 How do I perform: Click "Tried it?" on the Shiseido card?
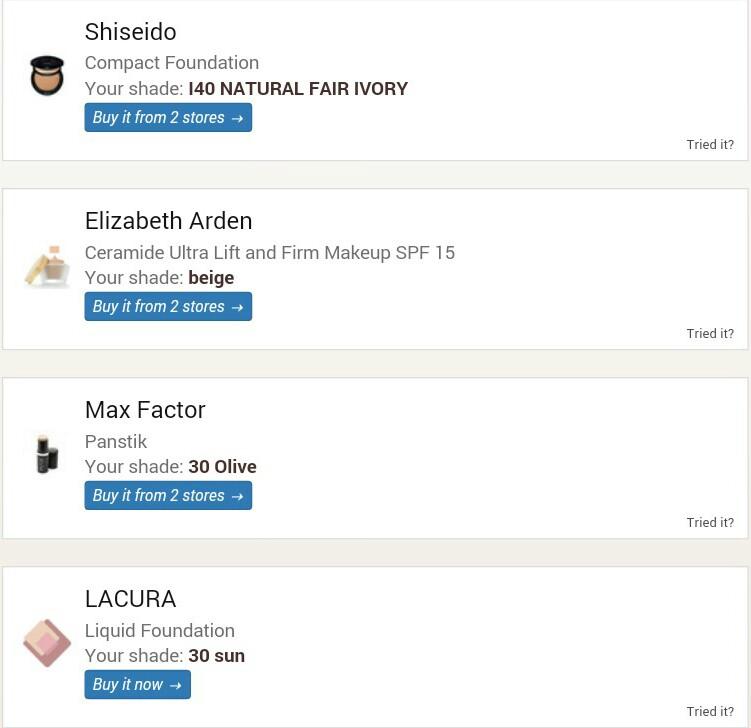pyautogui.click(x=709, y=145)
